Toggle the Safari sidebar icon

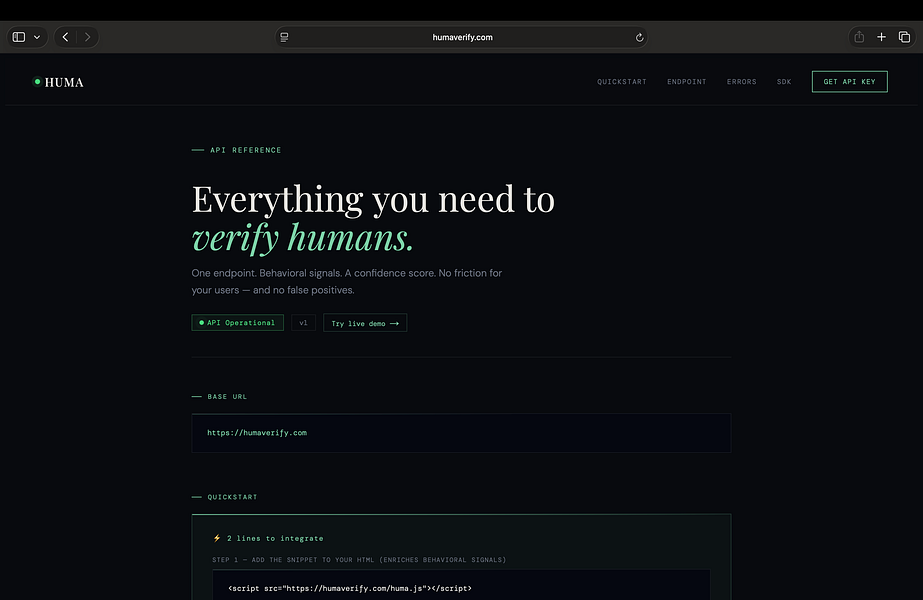pyautogui.click(x=19, y=37)
